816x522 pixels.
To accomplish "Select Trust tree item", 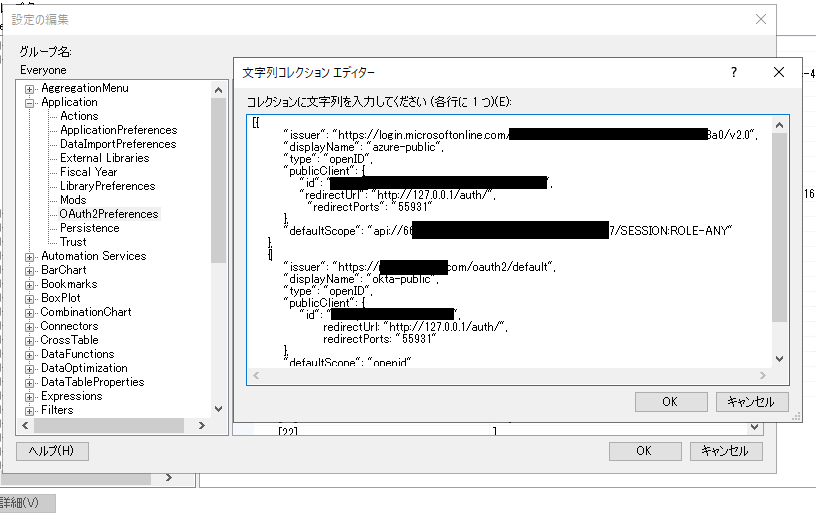I will [73, 242].
